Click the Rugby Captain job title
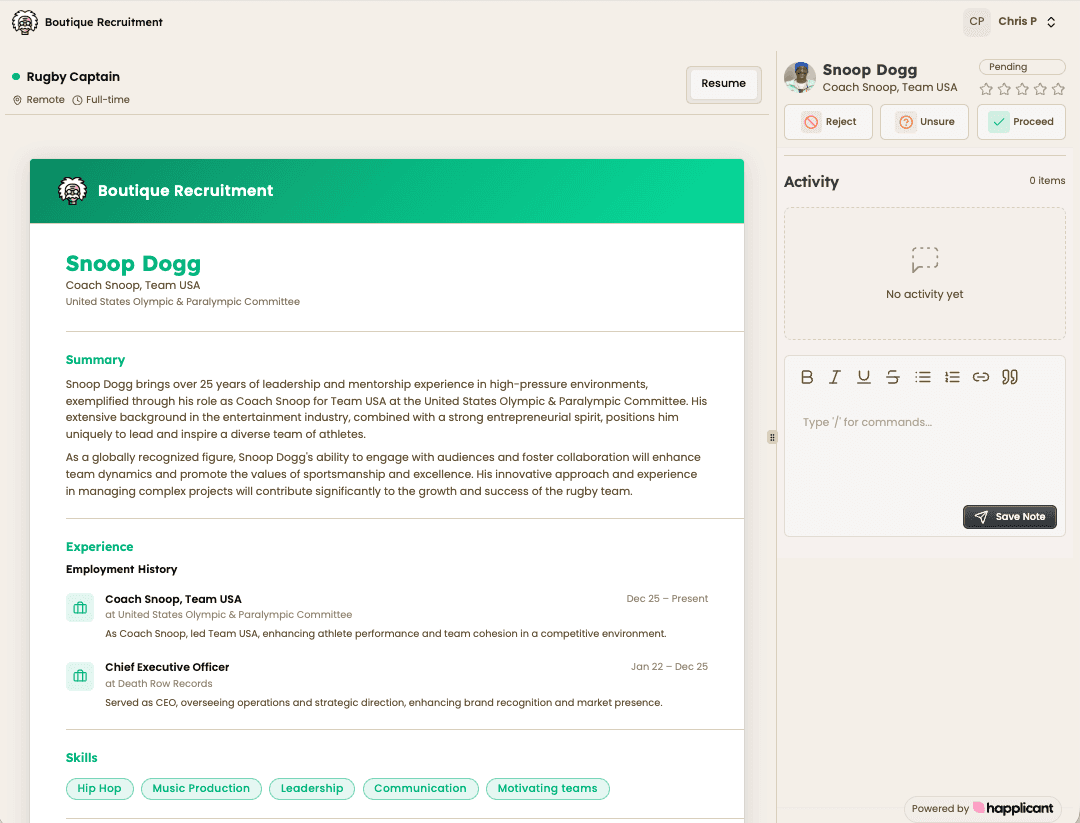Image resolution: width=1080 pixels, height=823 pixels. pos(73,76)
